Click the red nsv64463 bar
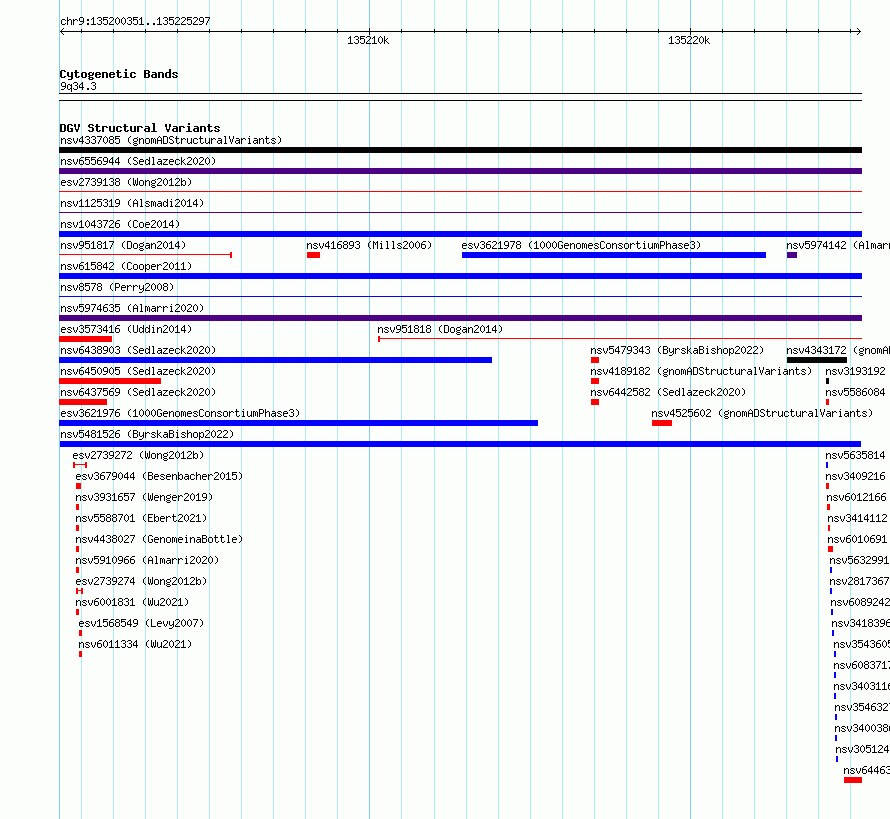This screenshot has width=890, height=819. tap(853, 780)
